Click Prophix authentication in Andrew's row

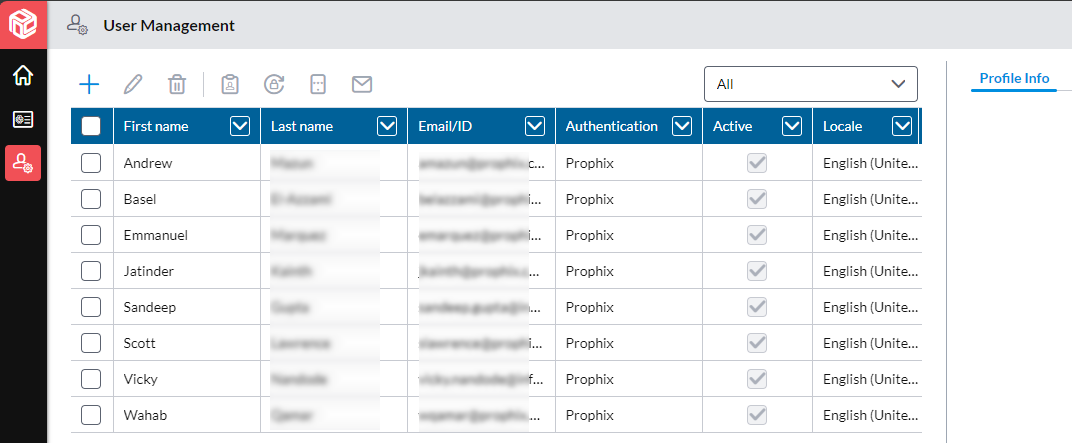pyautogui.click(x=590, y=163)
